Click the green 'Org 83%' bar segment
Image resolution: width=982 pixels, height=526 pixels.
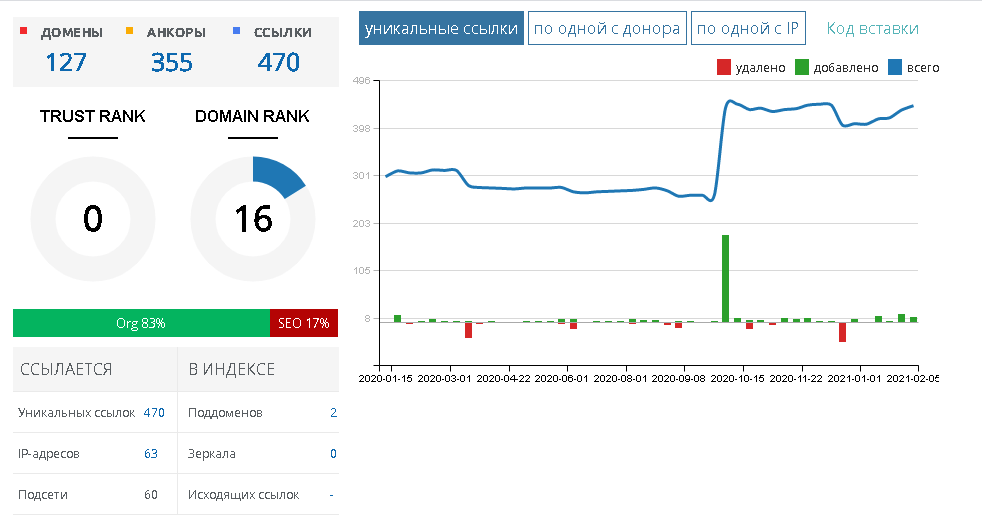coord(141,324)
